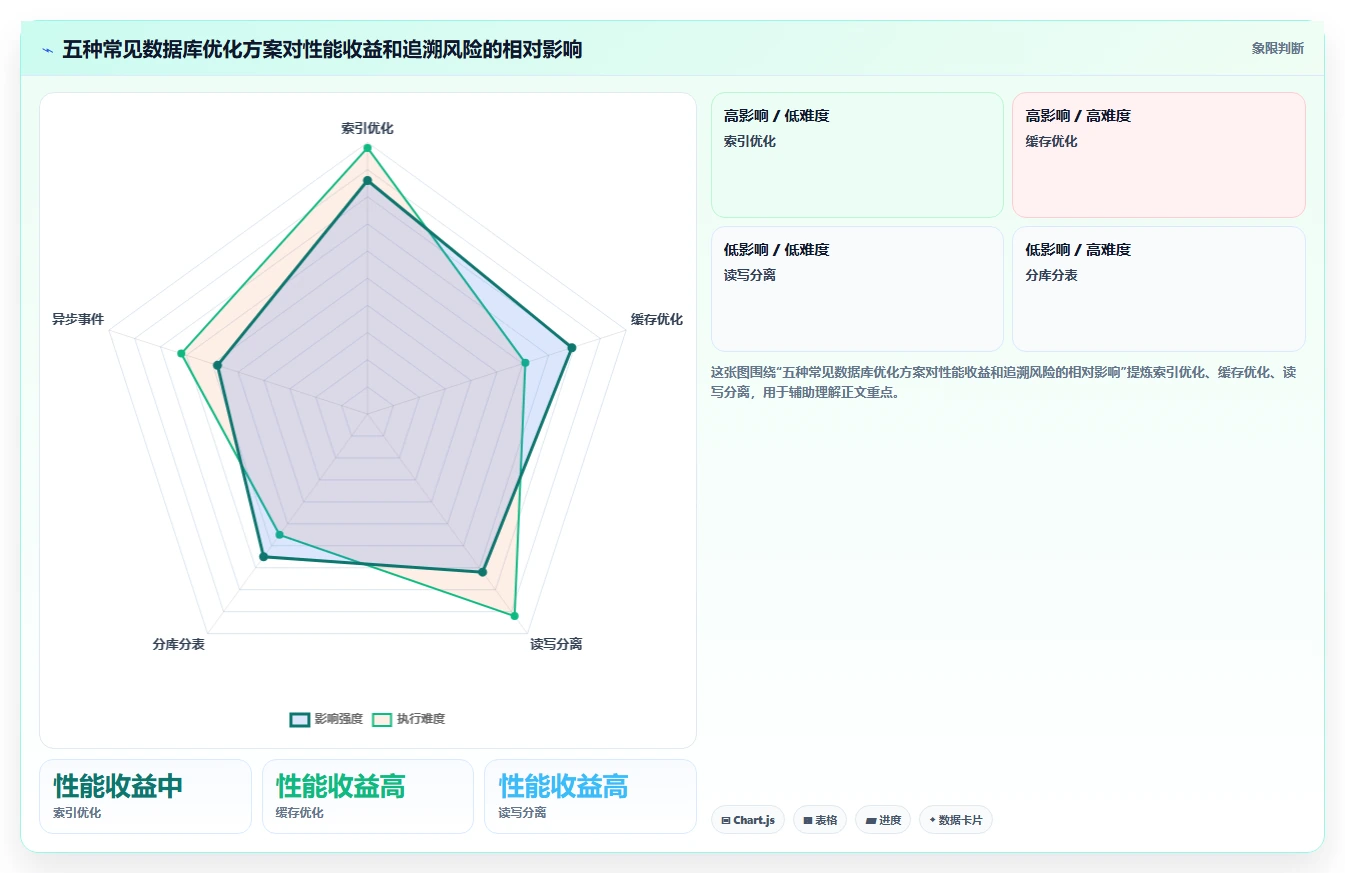Click 缓存优化 inside 高影响 / 高难度 card
Screen dimensions: 1345x873
[x=1052, y=141]
